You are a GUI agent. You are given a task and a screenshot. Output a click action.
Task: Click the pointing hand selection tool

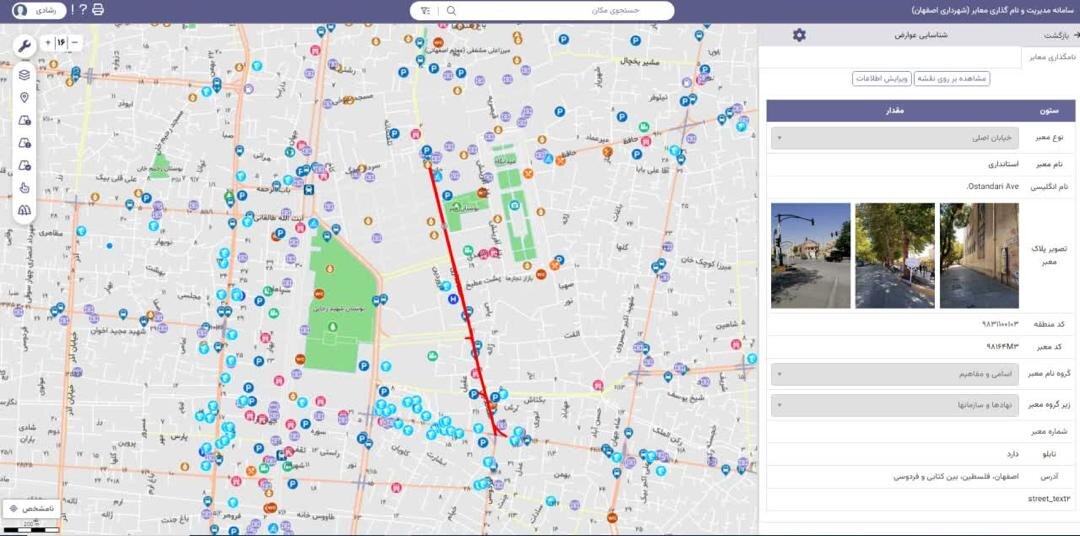click(x=24, y=187)
